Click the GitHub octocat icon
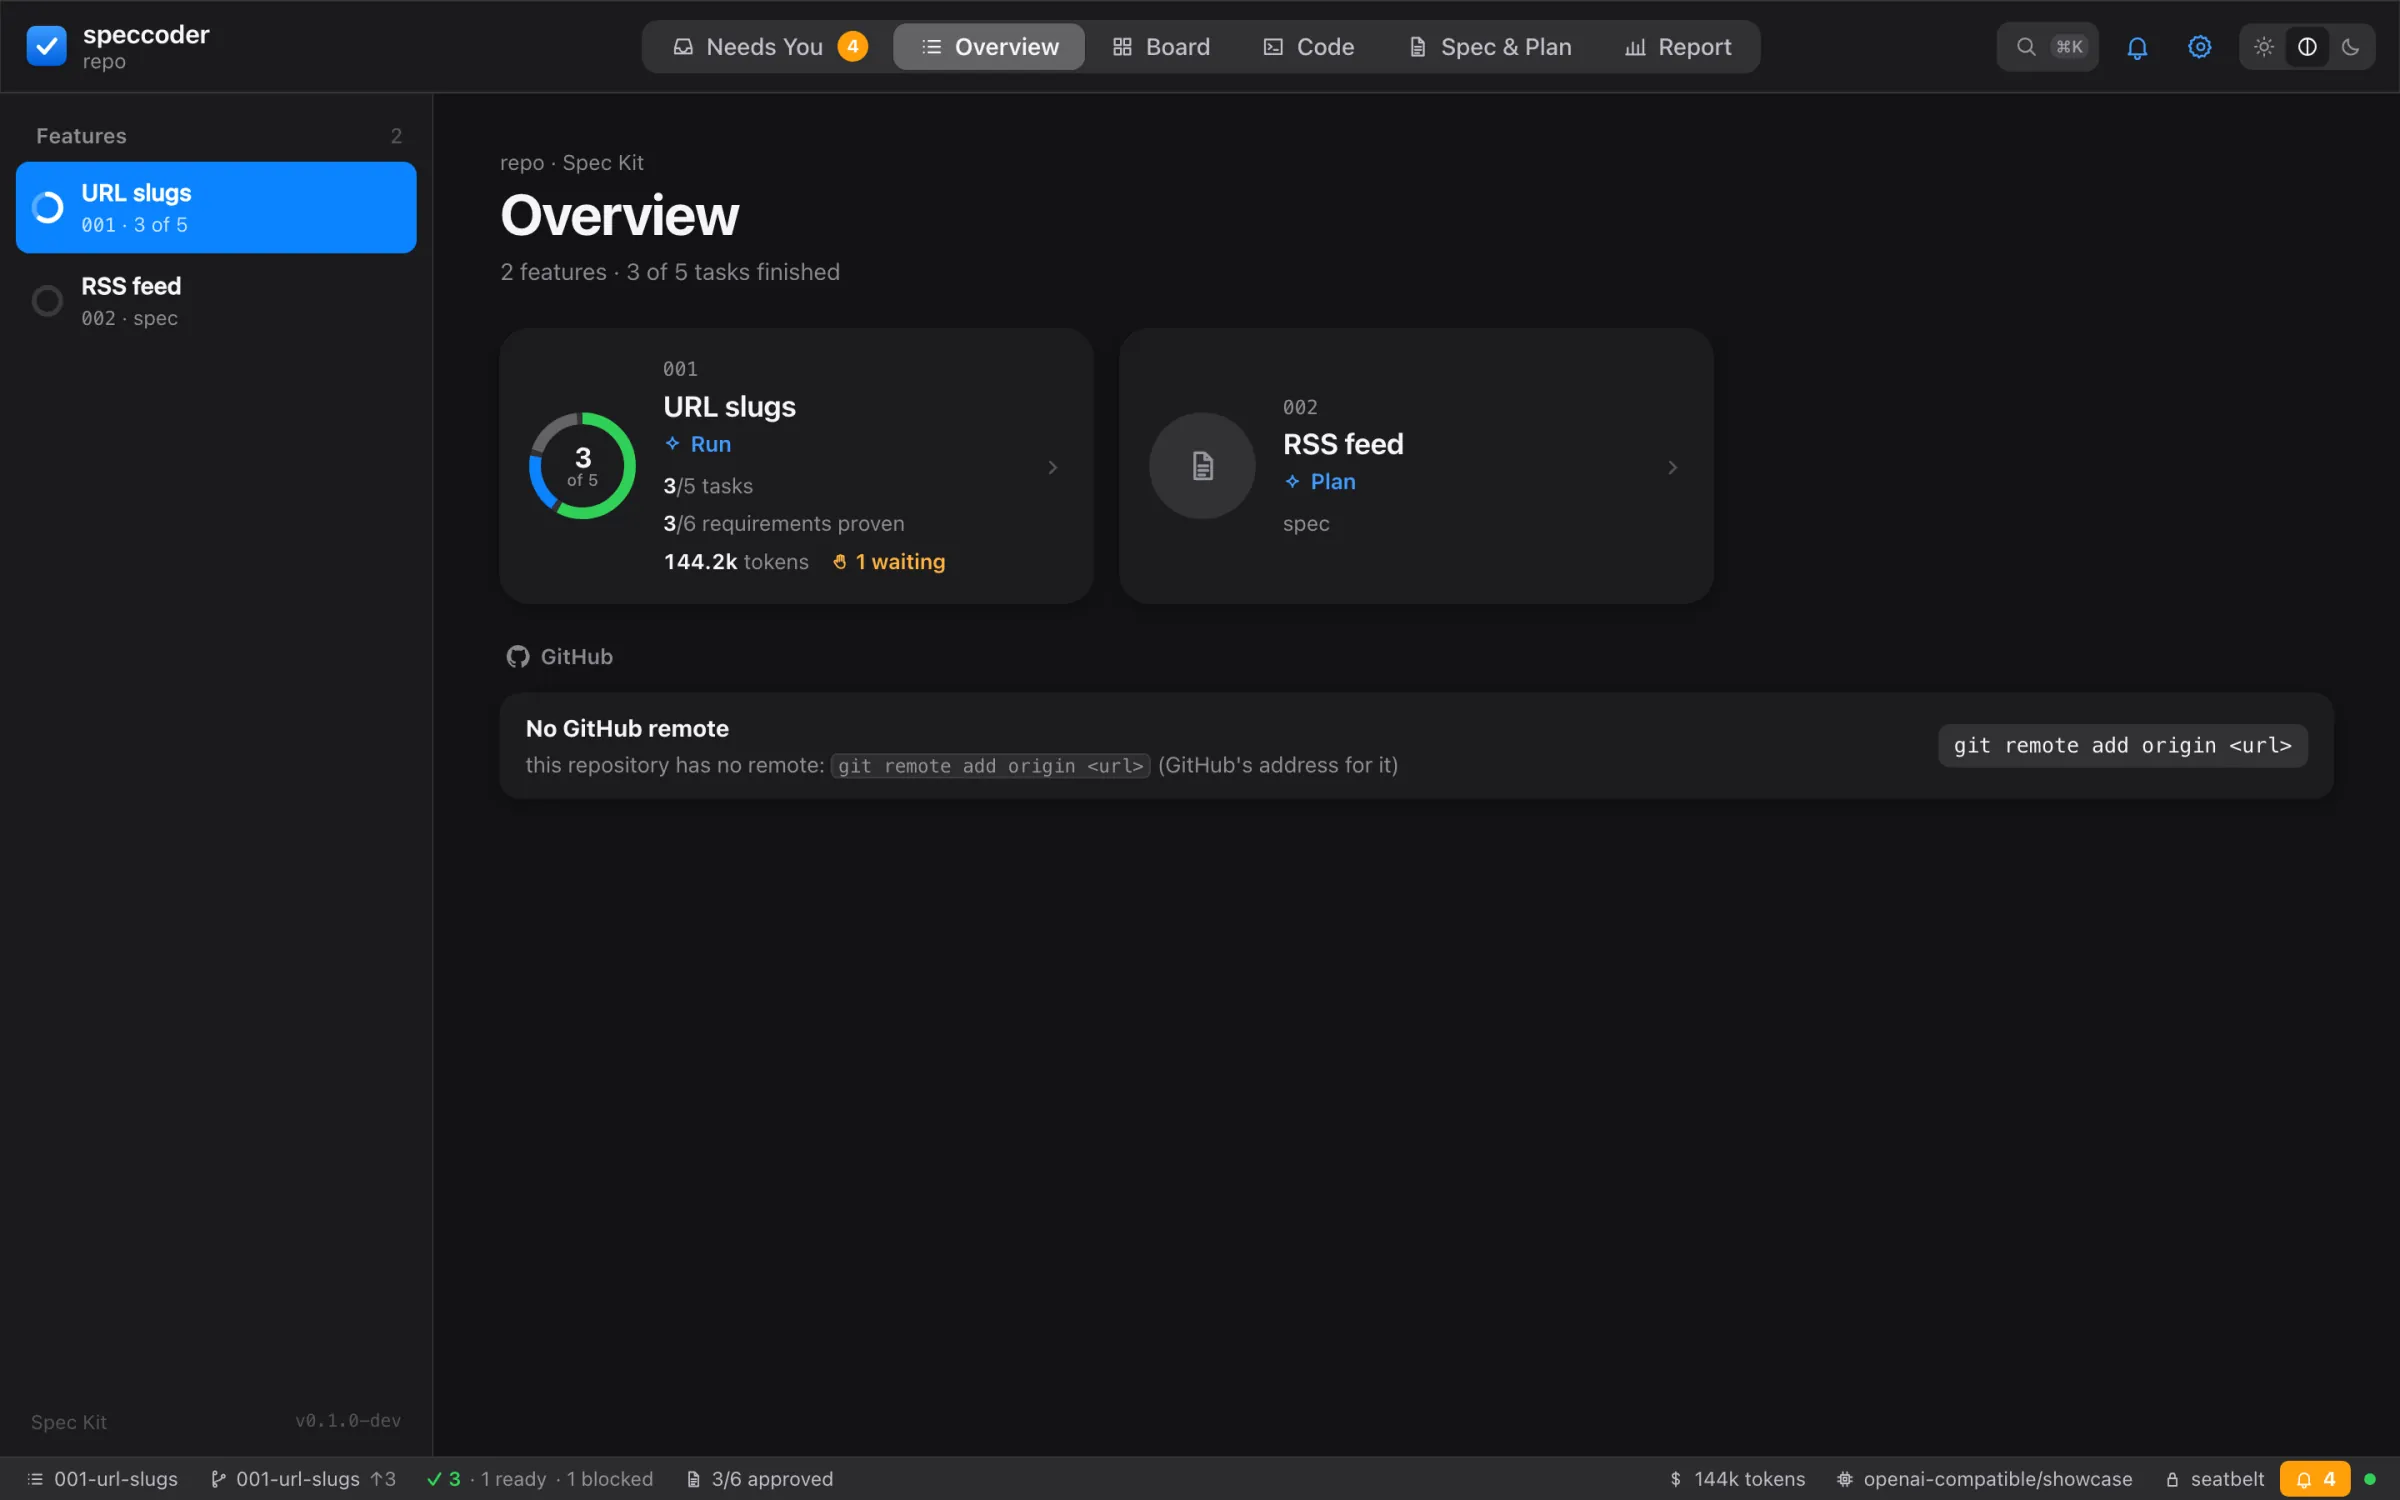Viewport: 2400px width, 1500px height. (x=517, y=657)
